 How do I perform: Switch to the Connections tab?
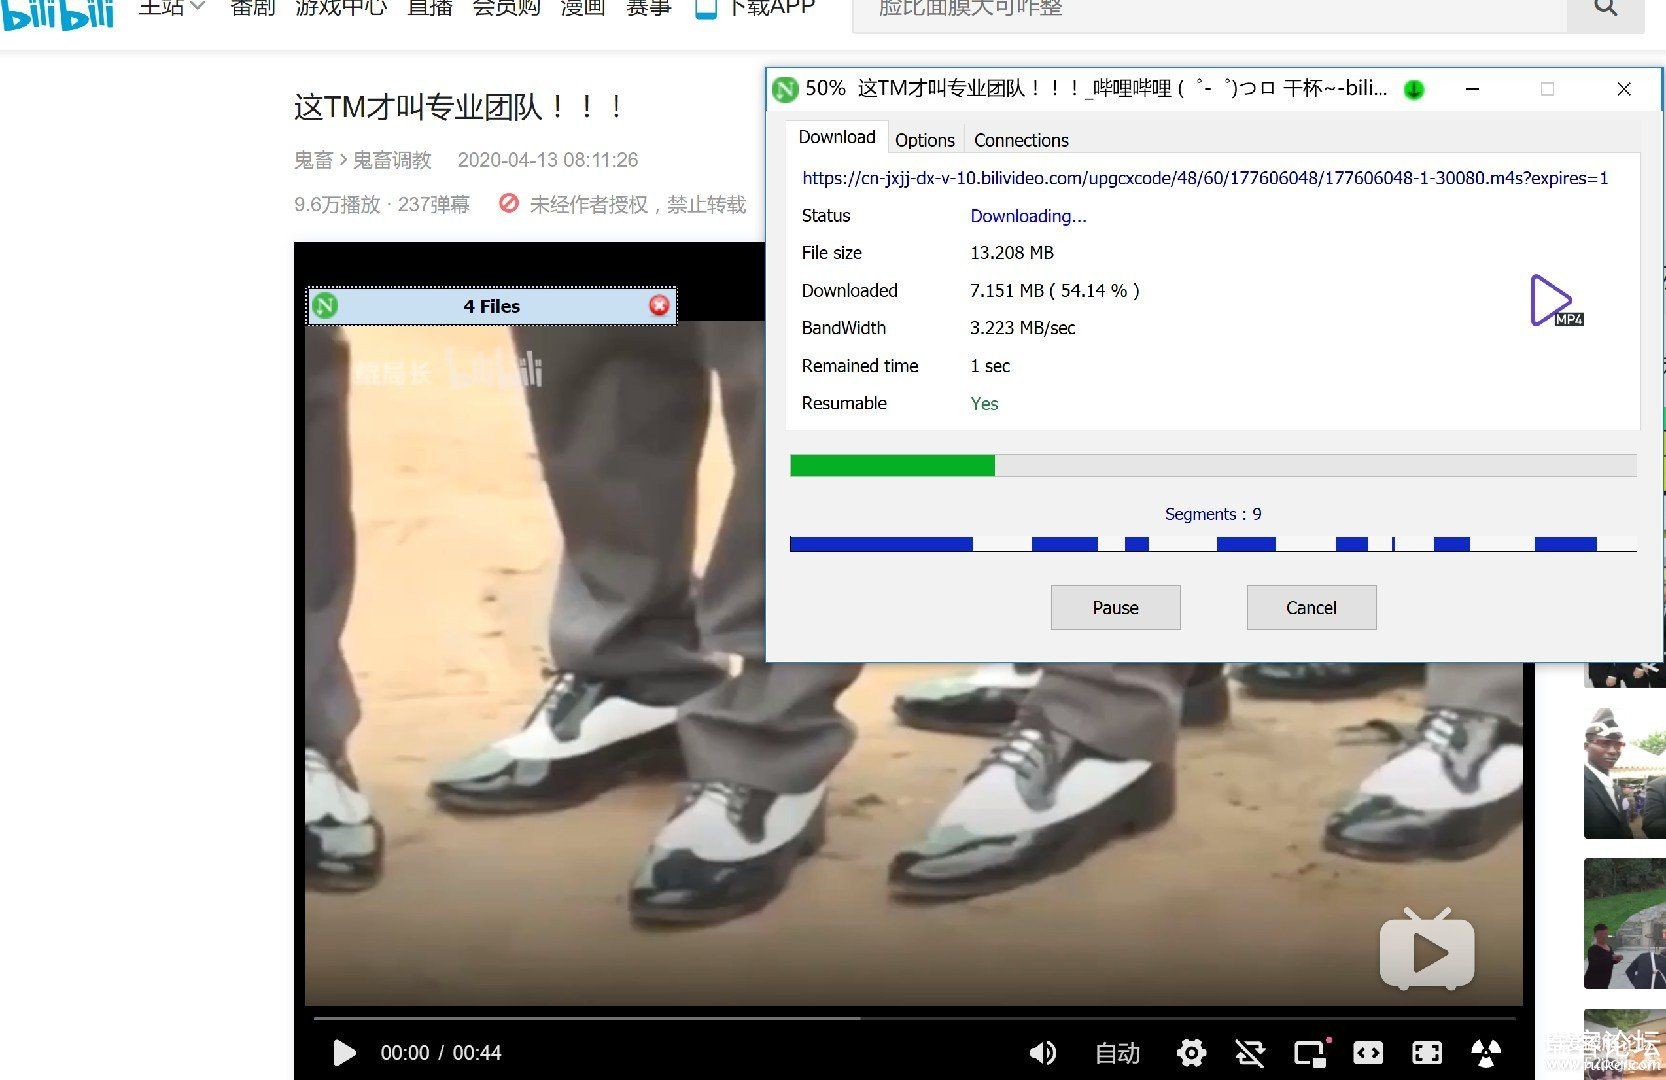[1021, 140]
